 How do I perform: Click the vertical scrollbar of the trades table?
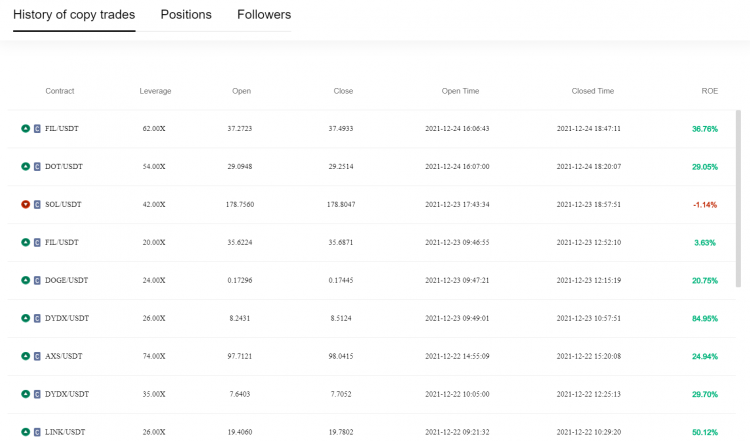tap(739, 200)
